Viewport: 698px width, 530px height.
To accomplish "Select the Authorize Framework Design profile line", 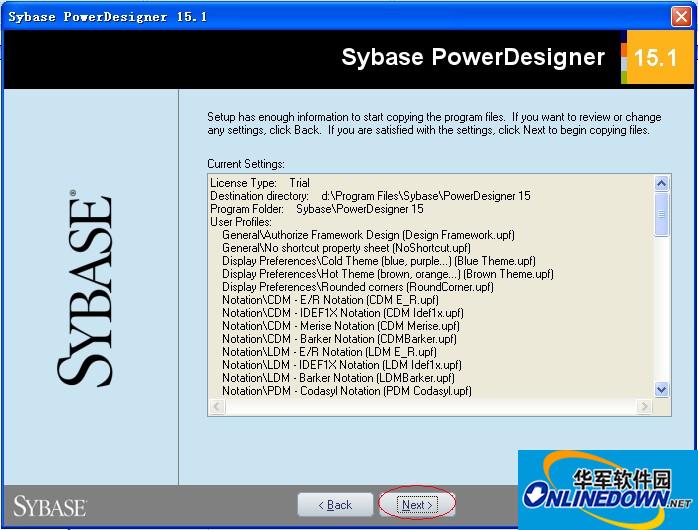I will pyautogui.click(x=369, y=235).
